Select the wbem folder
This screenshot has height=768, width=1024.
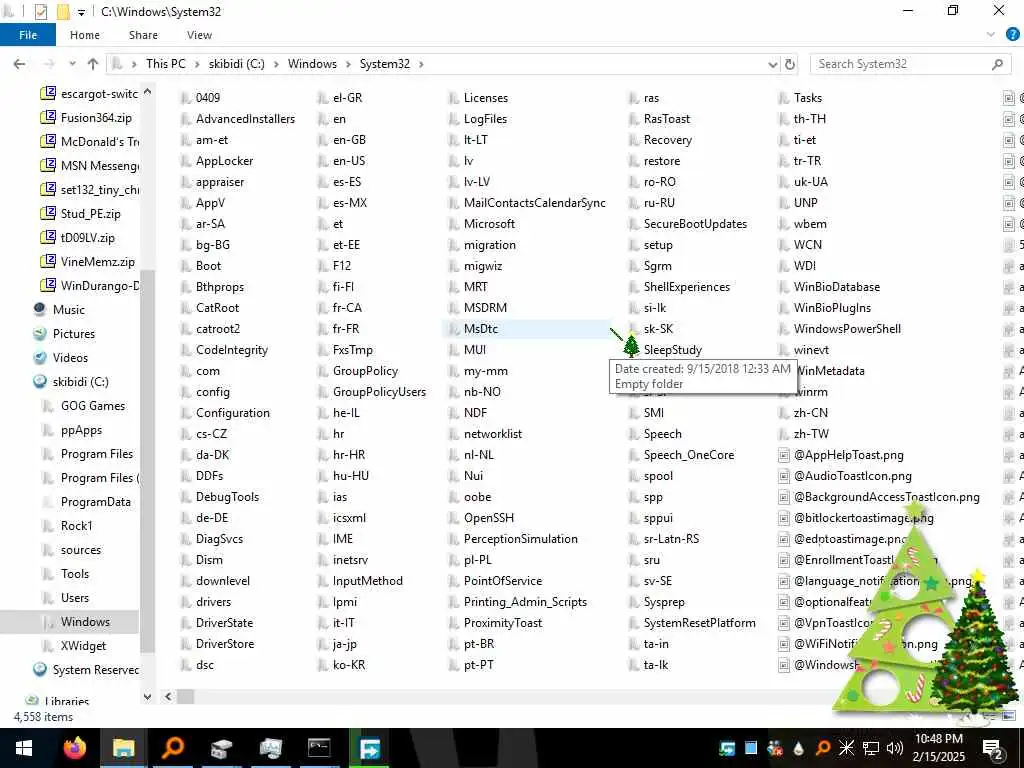(810, 224)
